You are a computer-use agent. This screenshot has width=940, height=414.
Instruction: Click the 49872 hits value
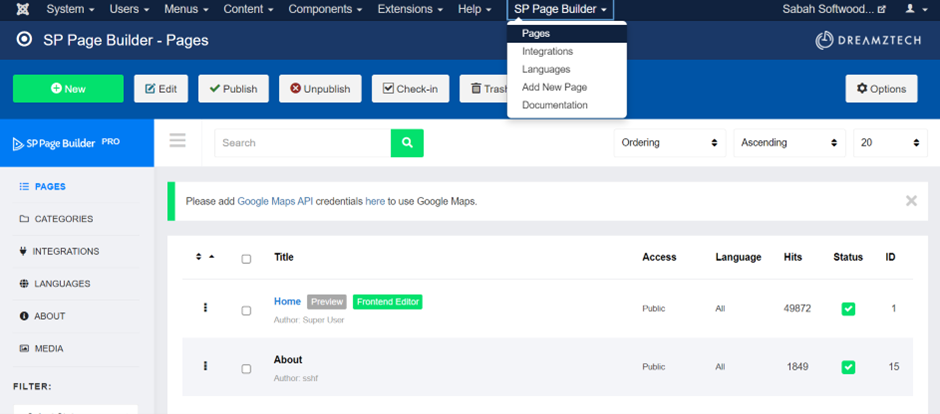(797, 309)
